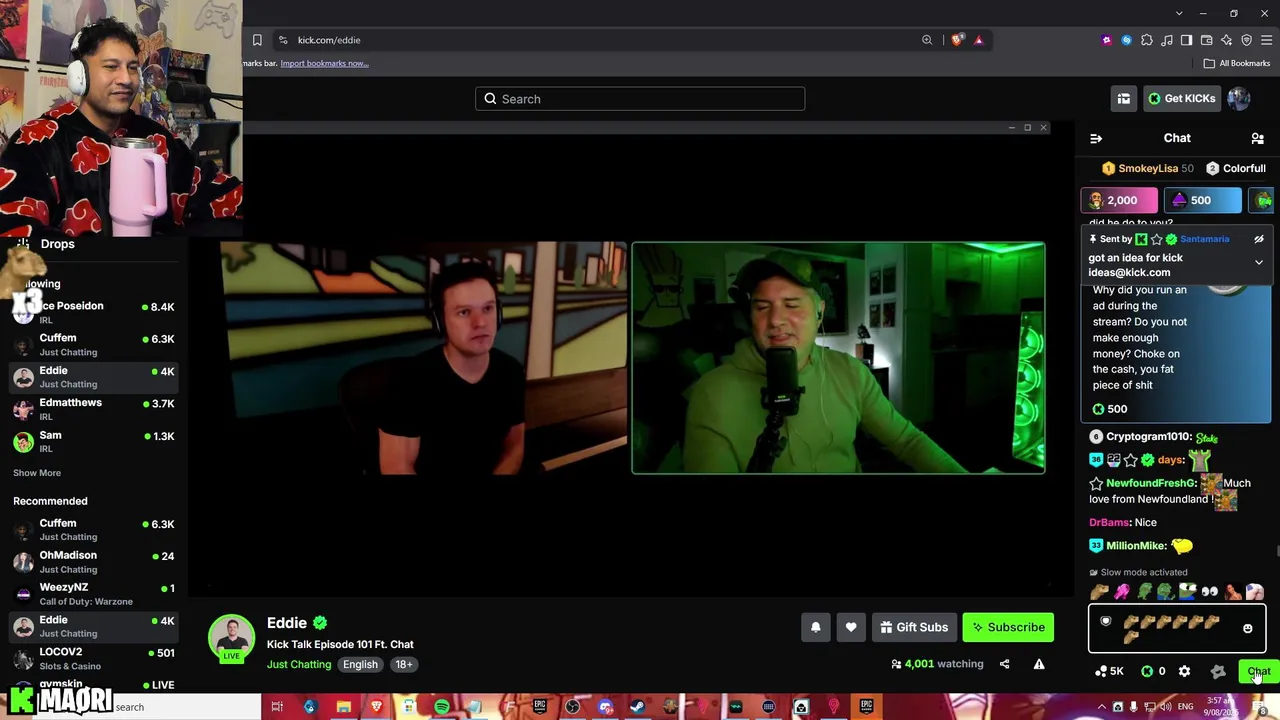Open the browser tab search chevron
This screenshot has height=720, width=1280.
tap(1180, 13)
